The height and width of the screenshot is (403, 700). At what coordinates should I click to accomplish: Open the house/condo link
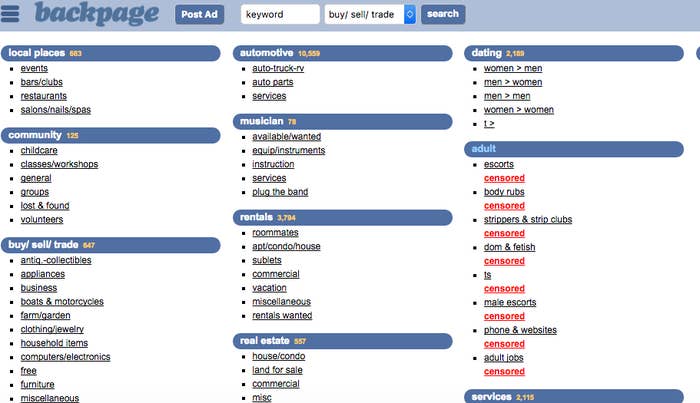click(279, 356)
